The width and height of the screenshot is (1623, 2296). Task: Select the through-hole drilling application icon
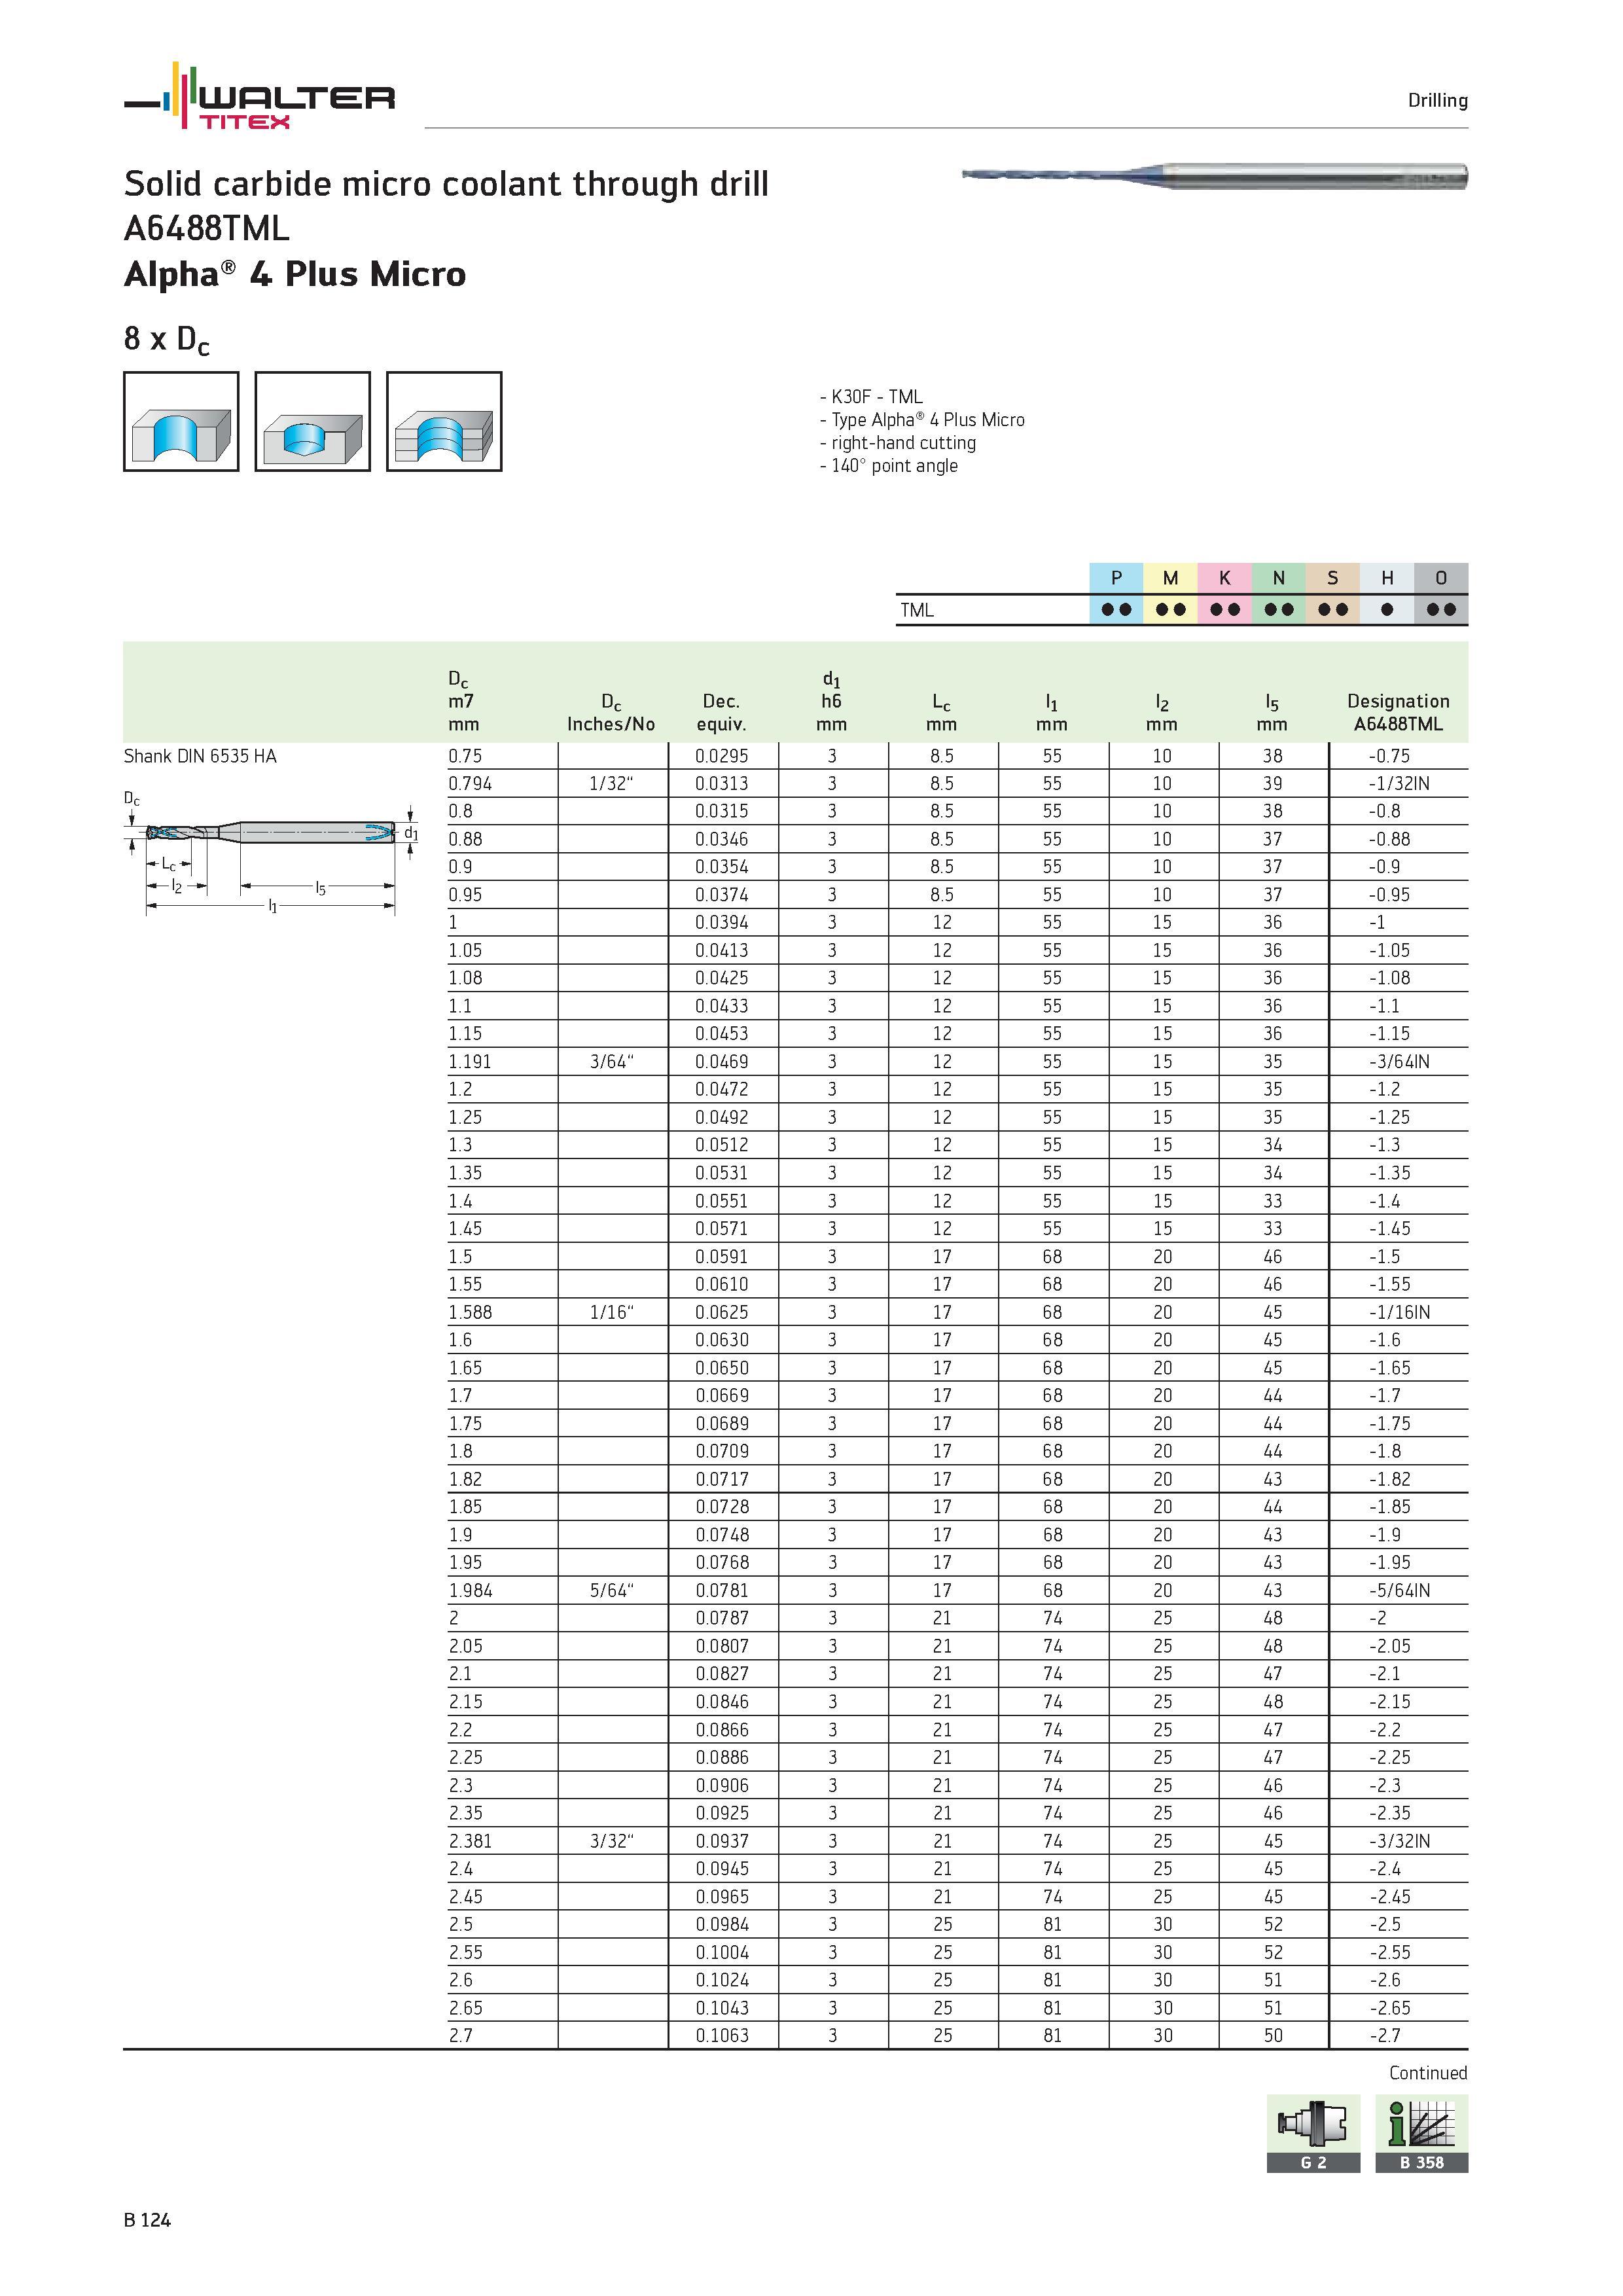pyautogui.click(x=181, y=421)
